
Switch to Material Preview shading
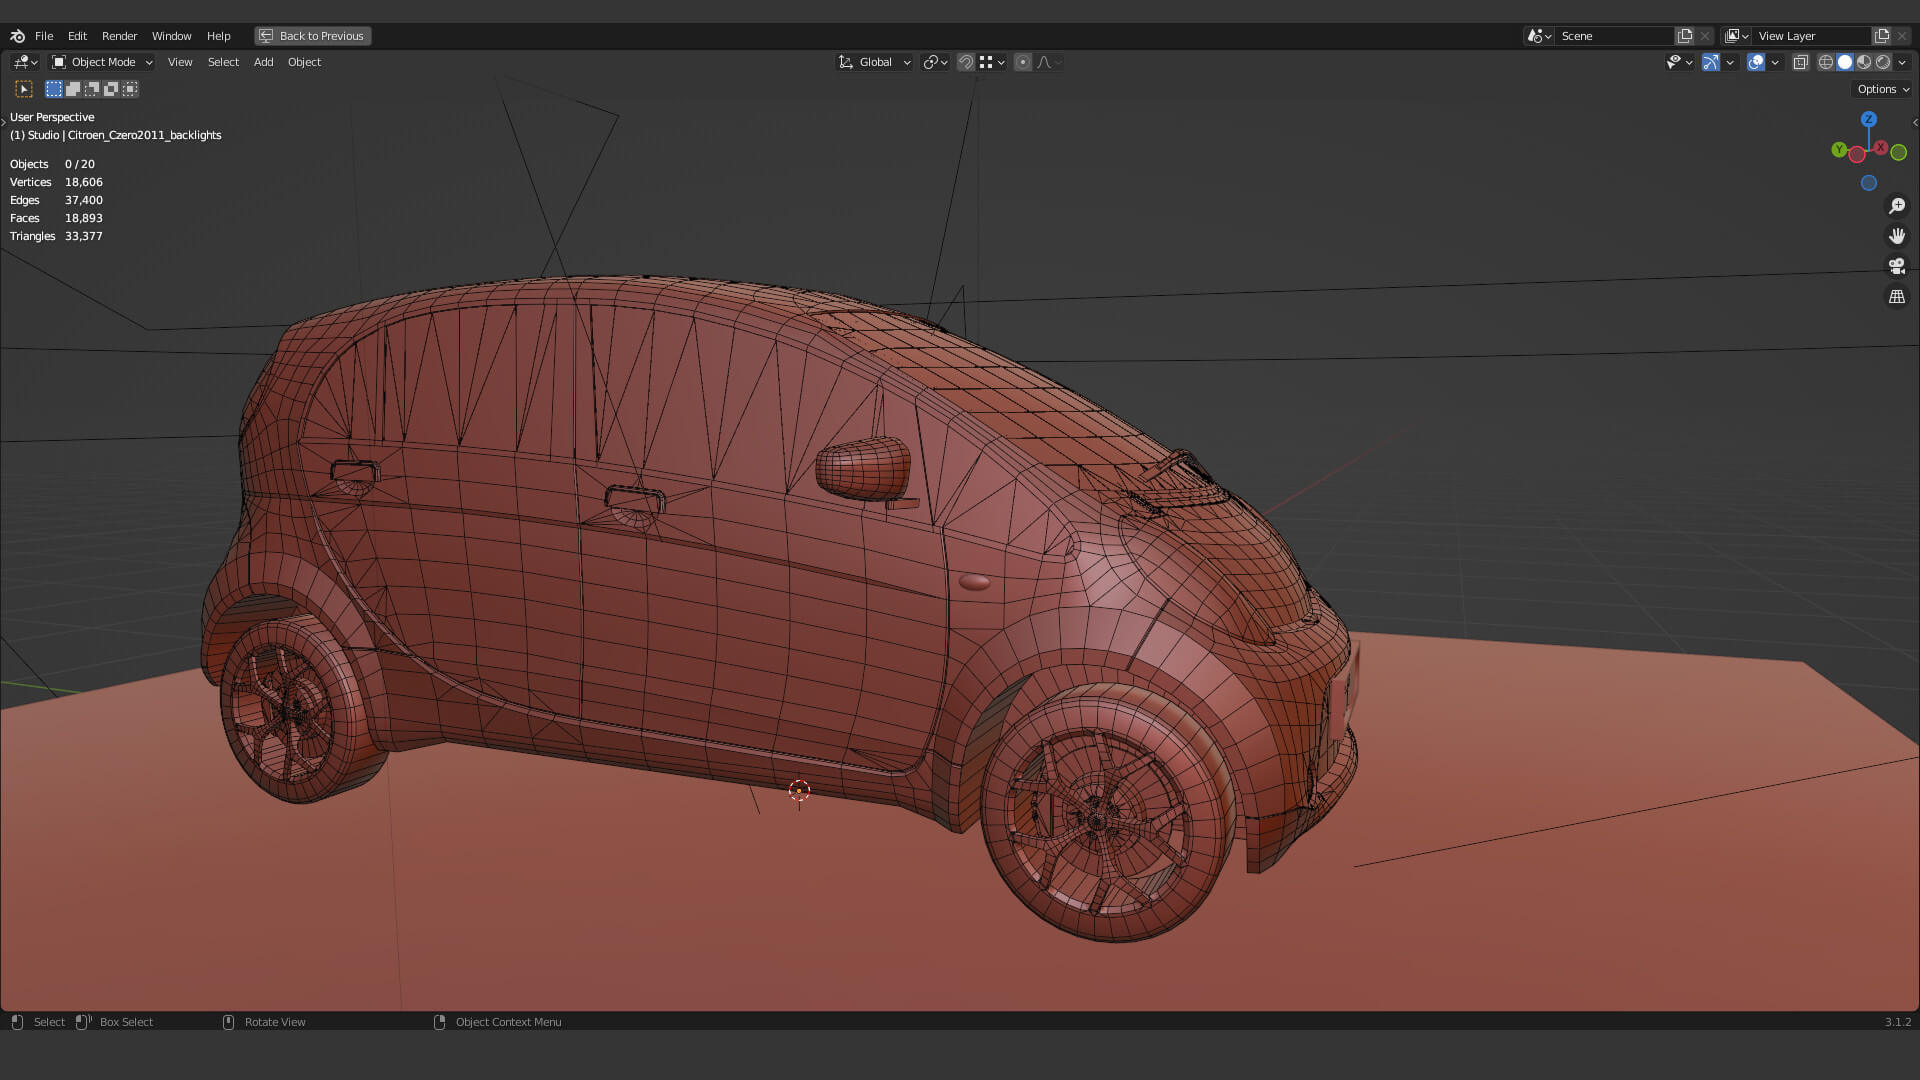(x=1864, y=62)
